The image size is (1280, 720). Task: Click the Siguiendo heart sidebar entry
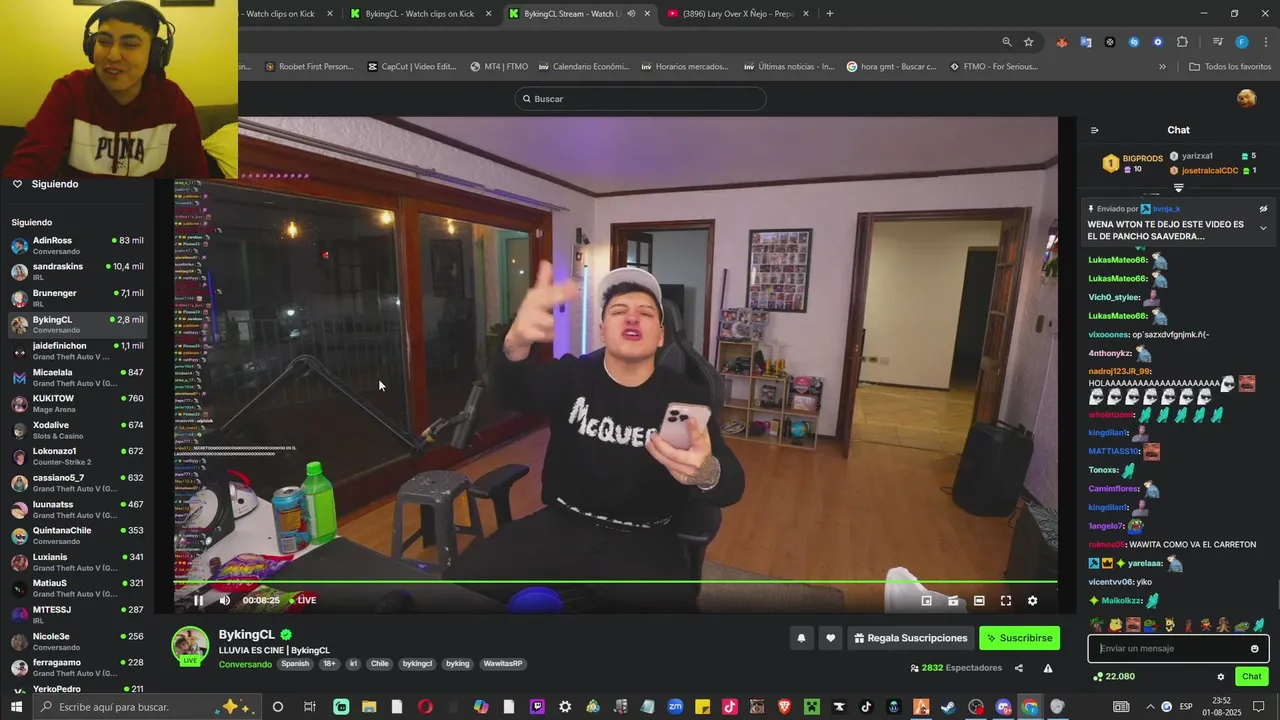click(x=45, y=184)
